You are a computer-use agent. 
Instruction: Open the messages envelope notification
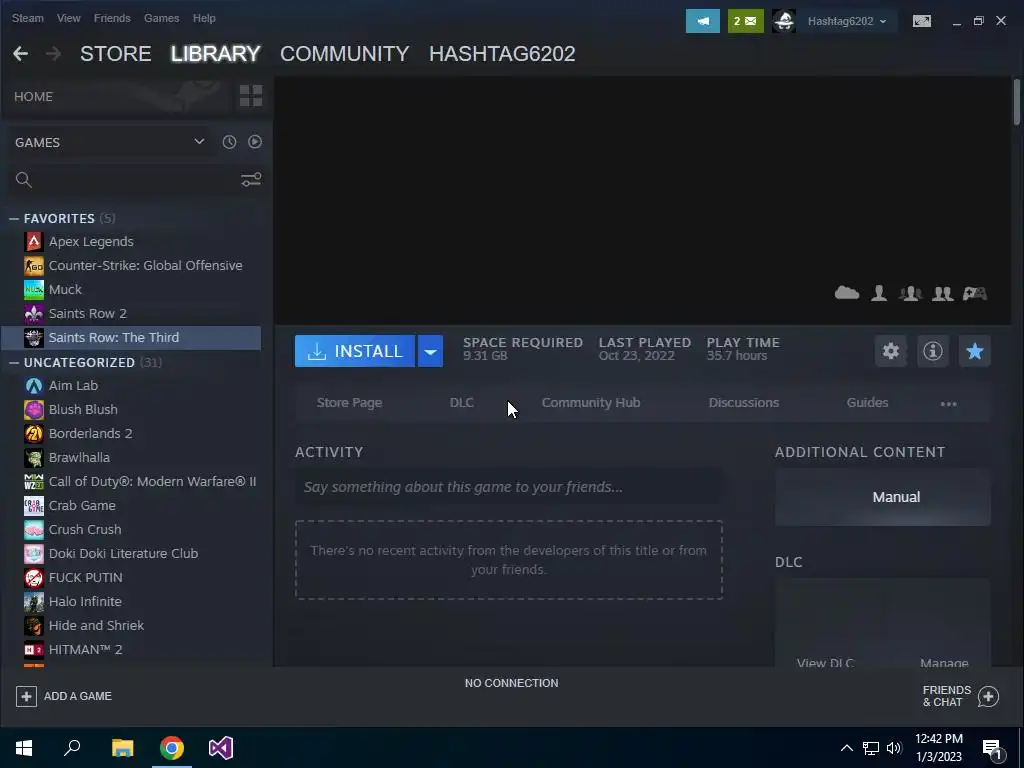(745, 21)
